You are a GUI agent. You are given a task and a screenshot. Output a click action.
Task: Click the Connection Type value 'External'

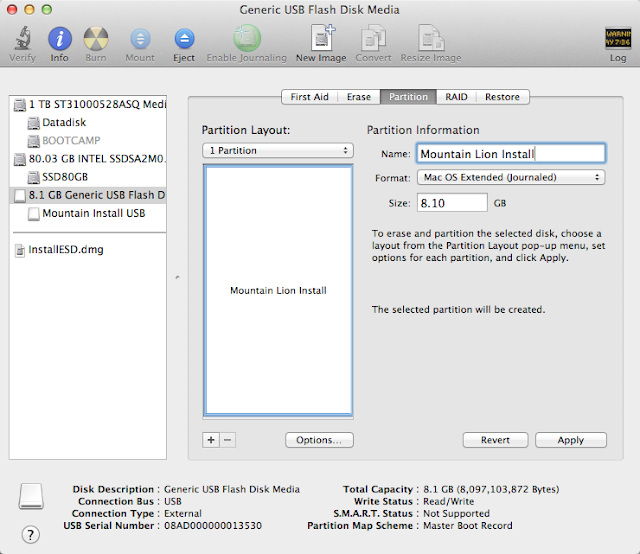(x=183, y=514)
